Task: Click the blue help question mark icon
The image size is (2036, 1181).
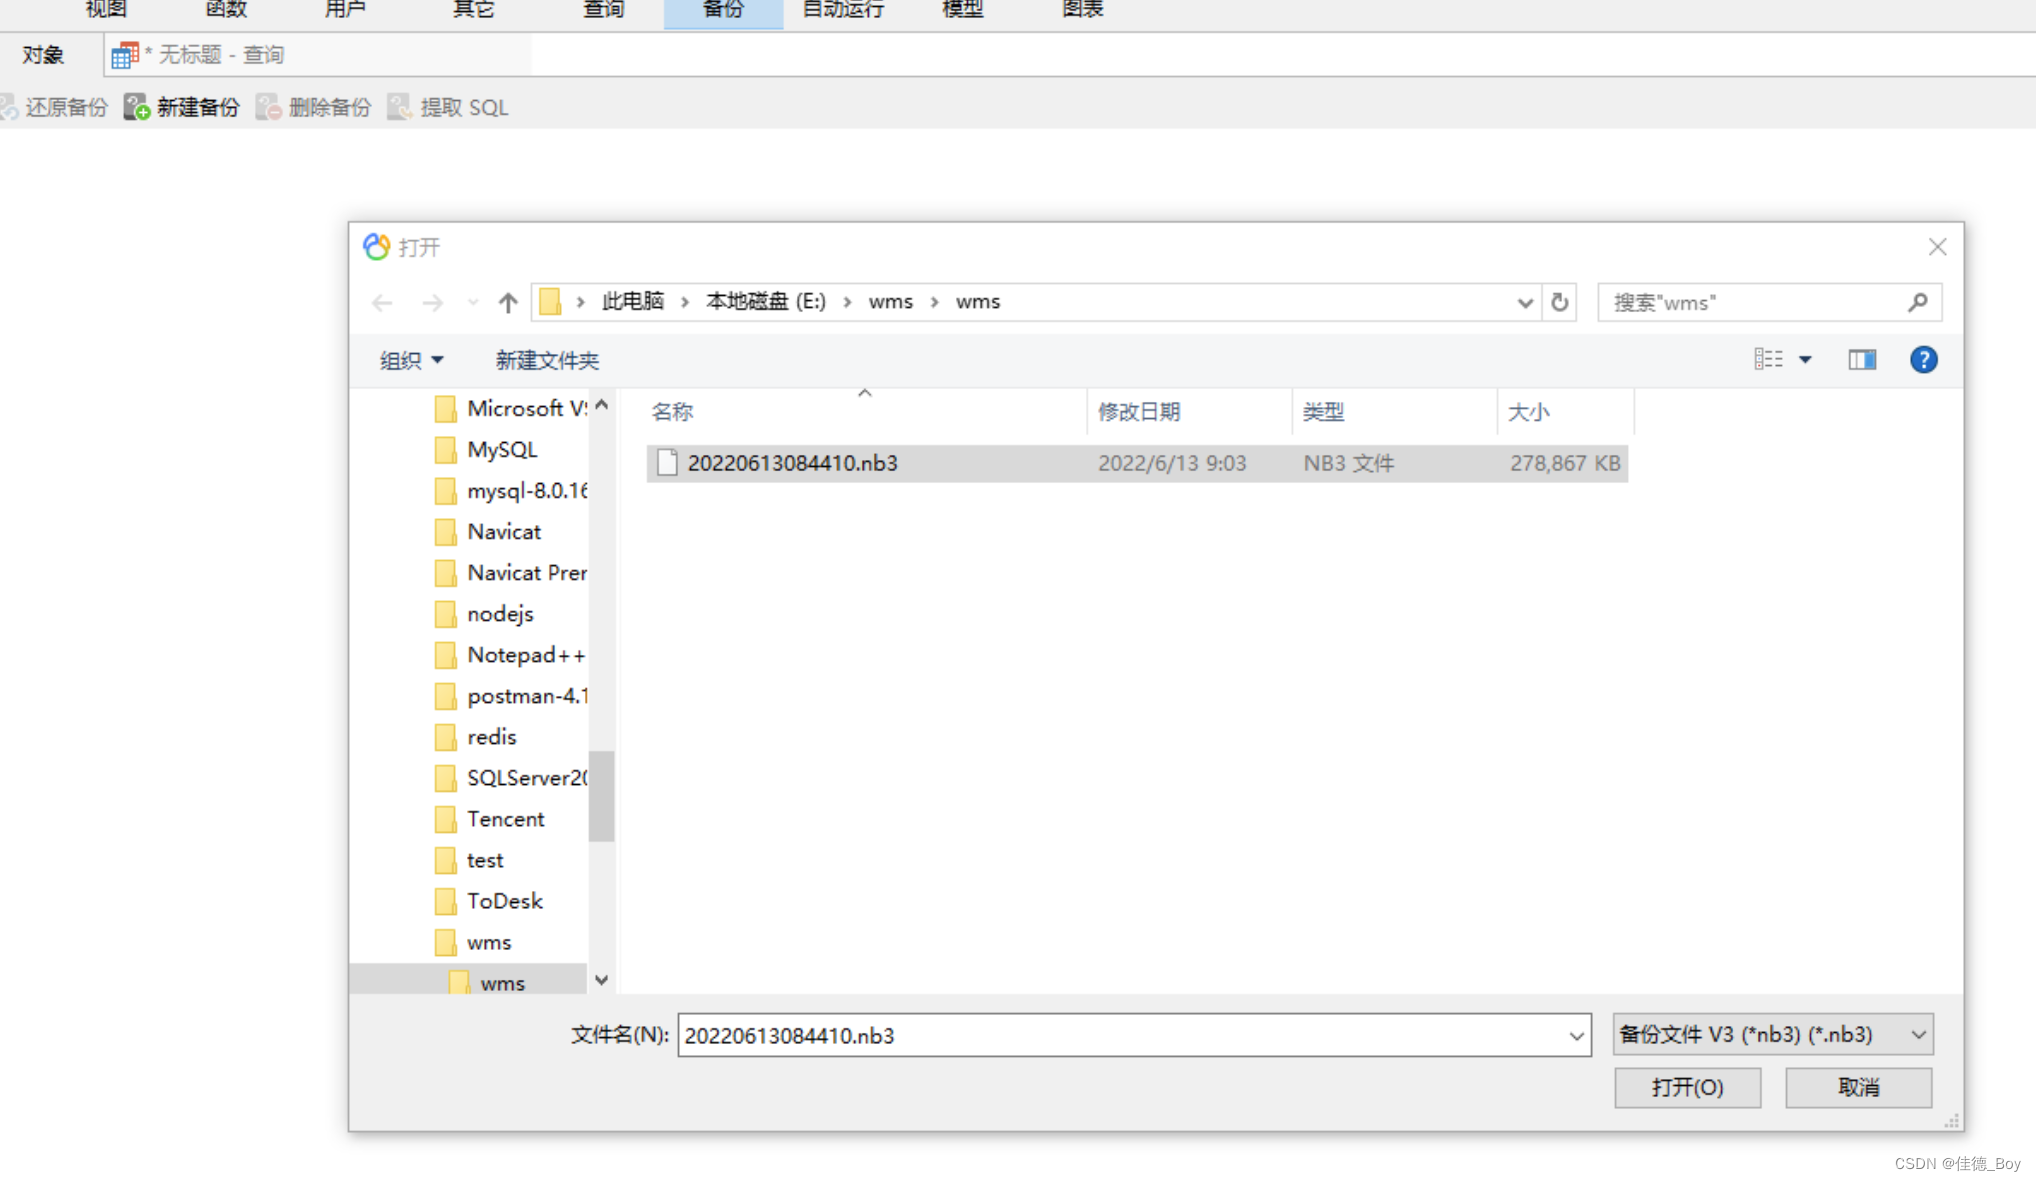Action: [1923, 360]
